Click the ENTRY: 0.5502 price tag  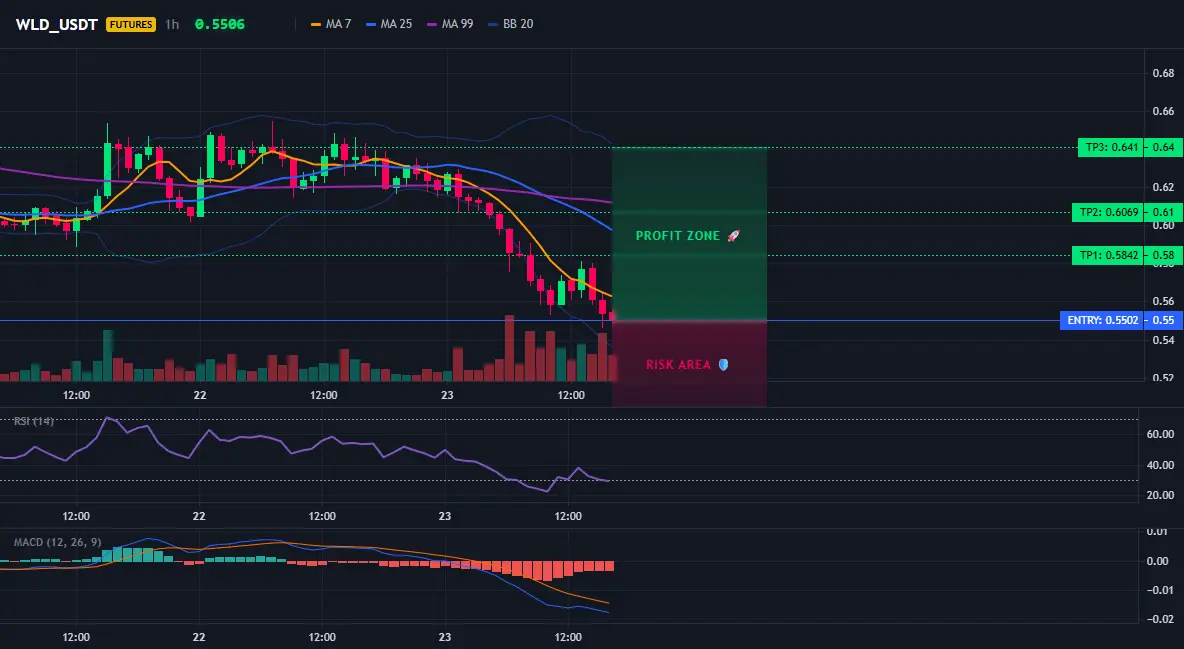pyautogui.click(x=1102, y=320)
